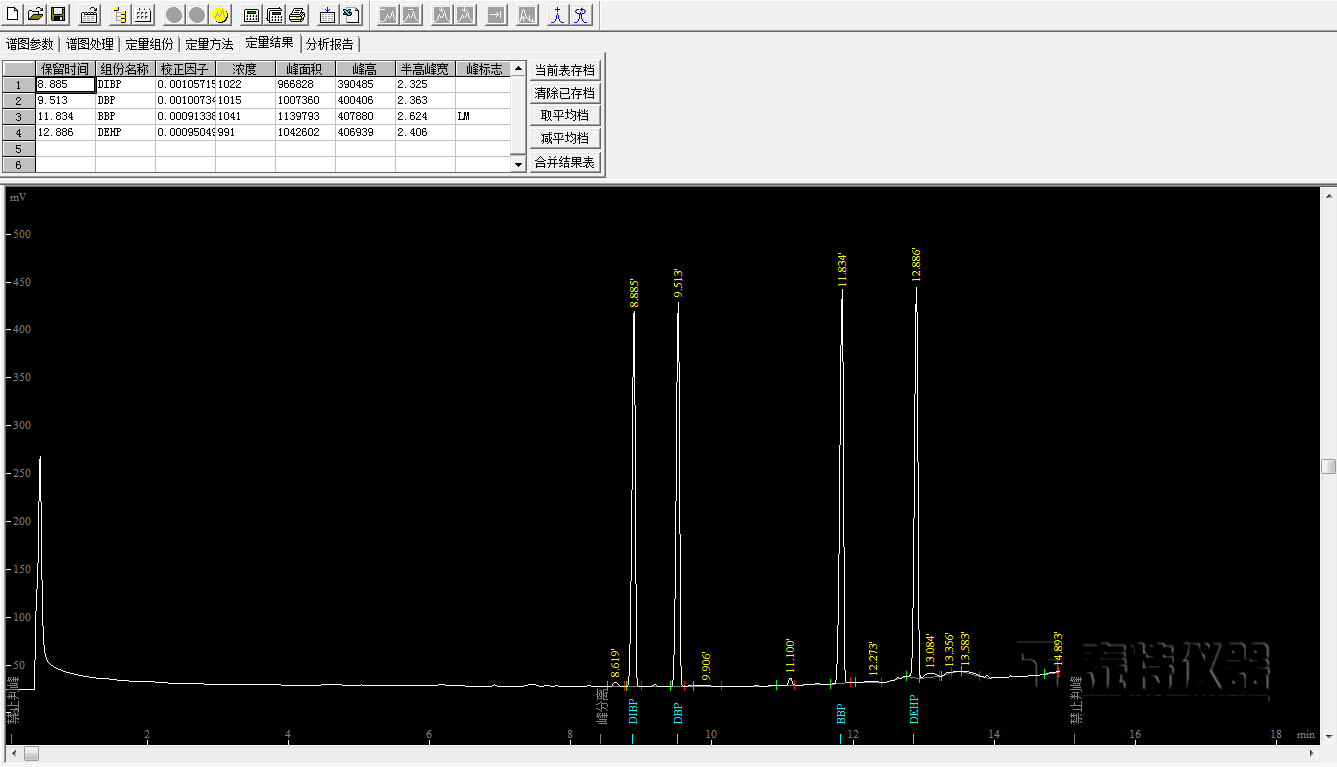1337x767 pixels.
Task: Select the 定量方法 tab
Action: [209, 44]
